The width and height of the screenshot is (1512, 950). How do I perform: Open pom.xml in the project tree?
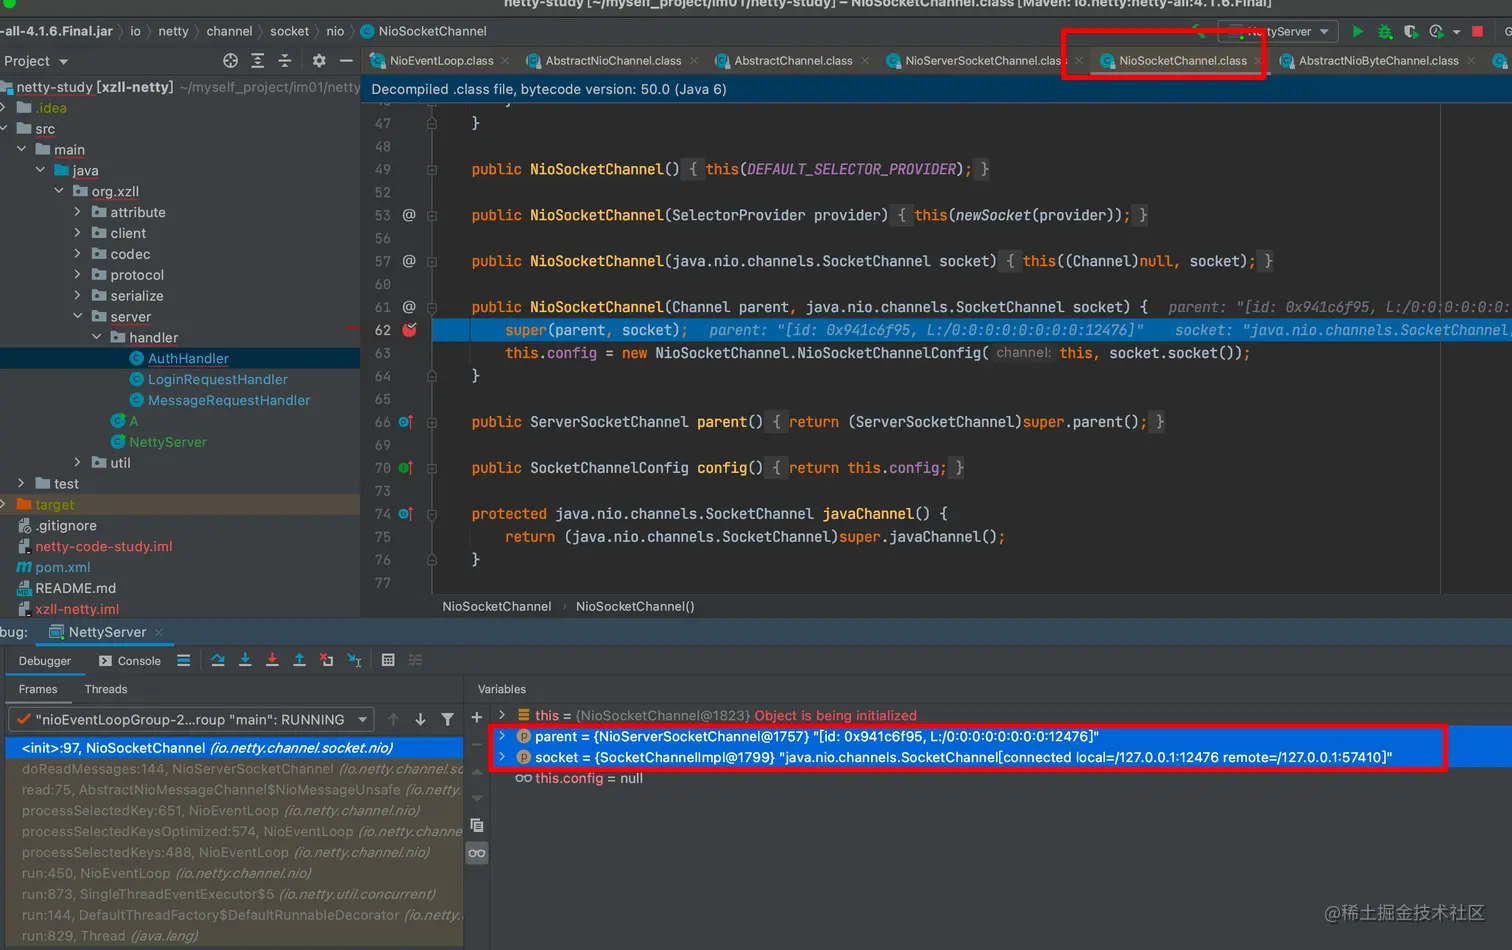coord(62,567)
